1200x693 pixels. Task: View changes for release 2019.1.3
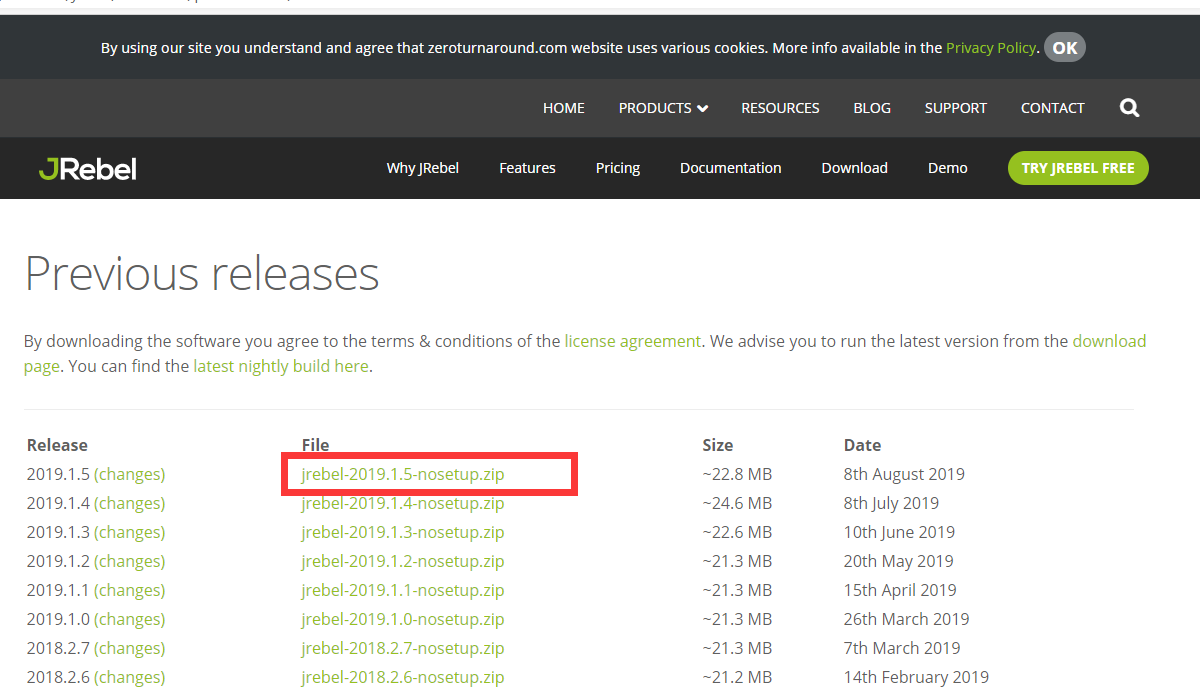[130, 532]
